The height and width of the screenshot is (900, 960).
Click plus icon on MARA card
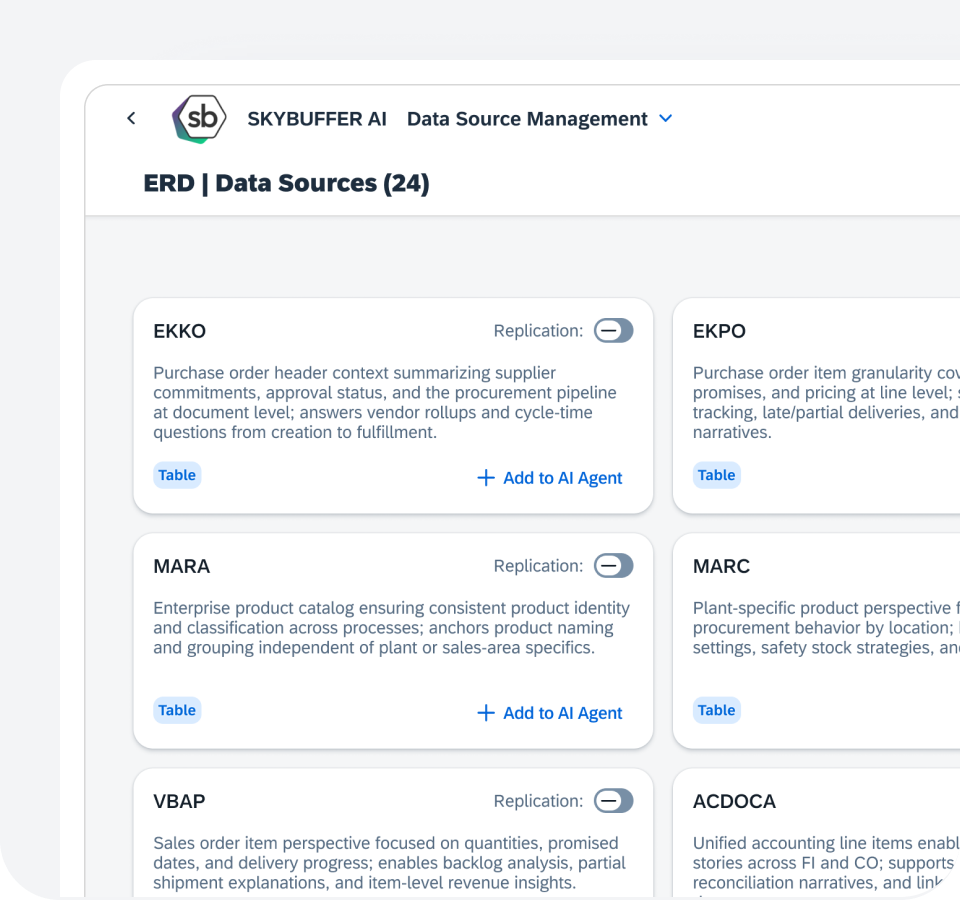point(486,713)
